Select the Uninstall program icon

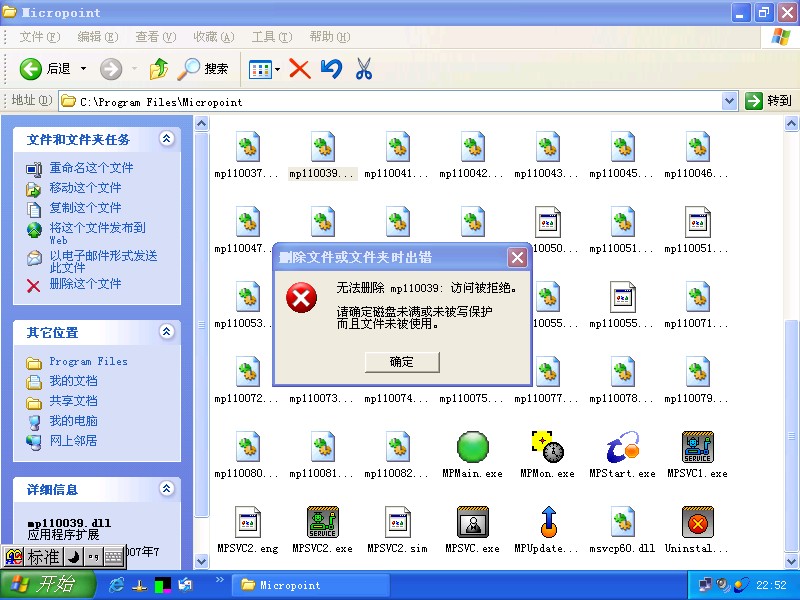[697, 522]
